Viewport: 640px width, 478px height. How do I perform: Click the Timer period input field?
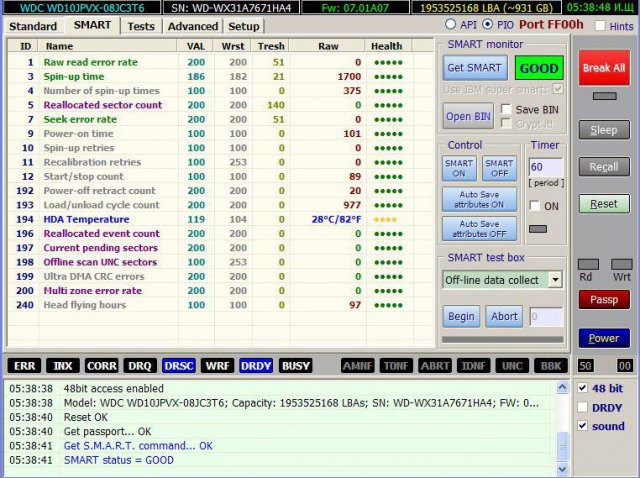[x=545, y=167]
